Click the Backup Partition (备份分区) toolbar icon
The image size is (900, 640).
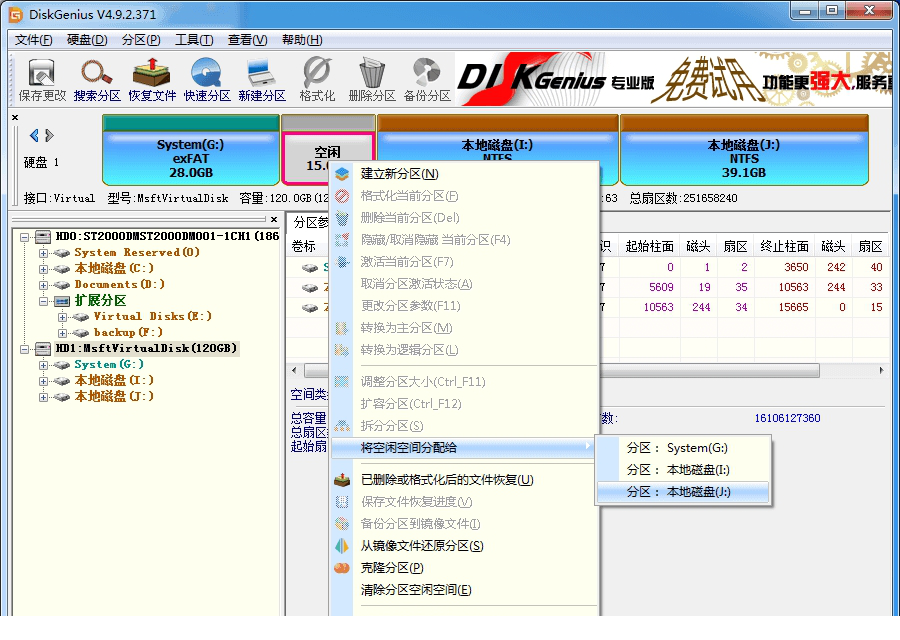pos(427,80)
